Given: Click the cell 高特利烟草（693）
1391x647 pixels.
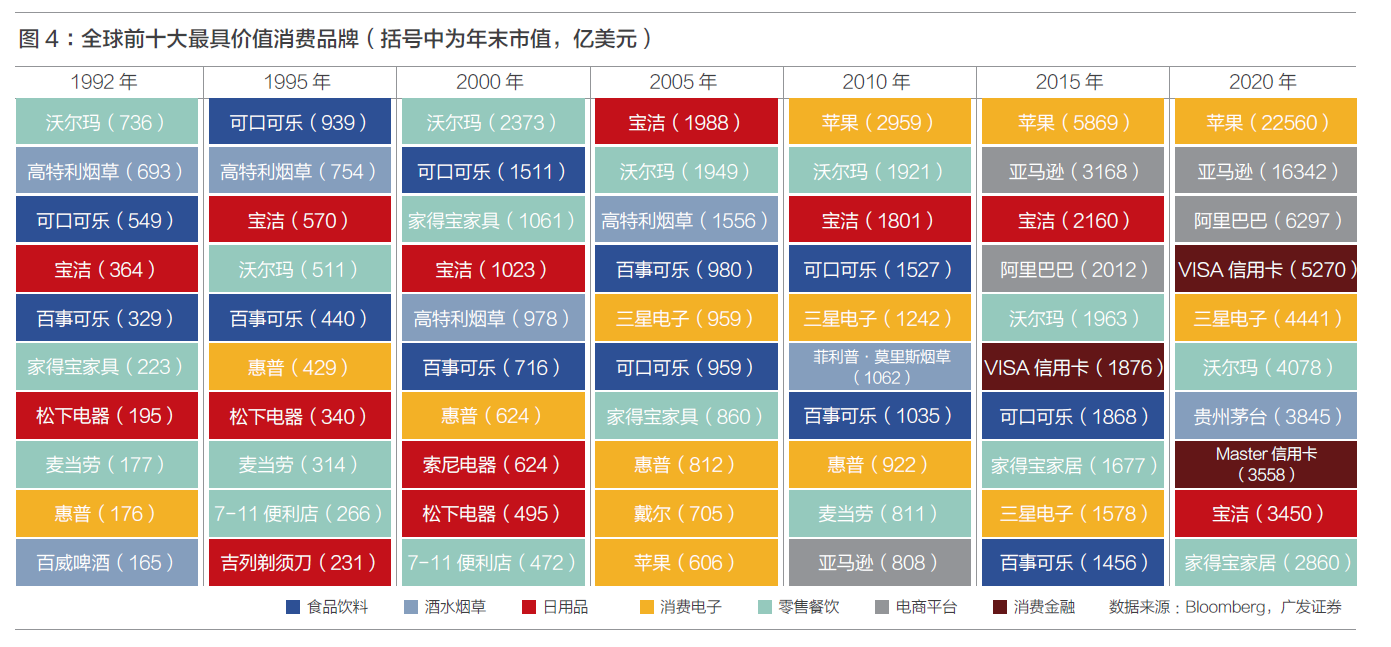Looking at the screenshot, I should click(x=107, y=171).
